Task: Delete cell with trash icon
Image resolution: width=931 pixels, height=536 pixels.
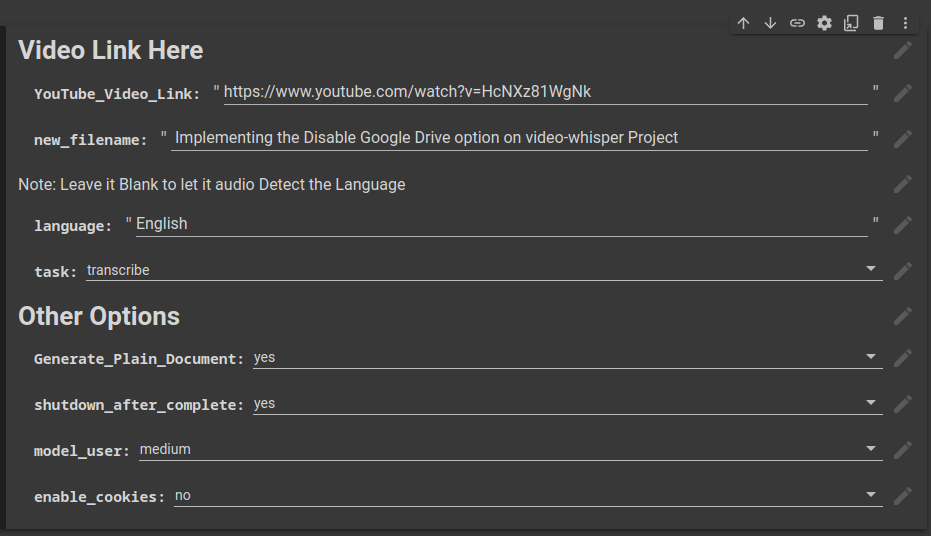Action: pos(878,23)
